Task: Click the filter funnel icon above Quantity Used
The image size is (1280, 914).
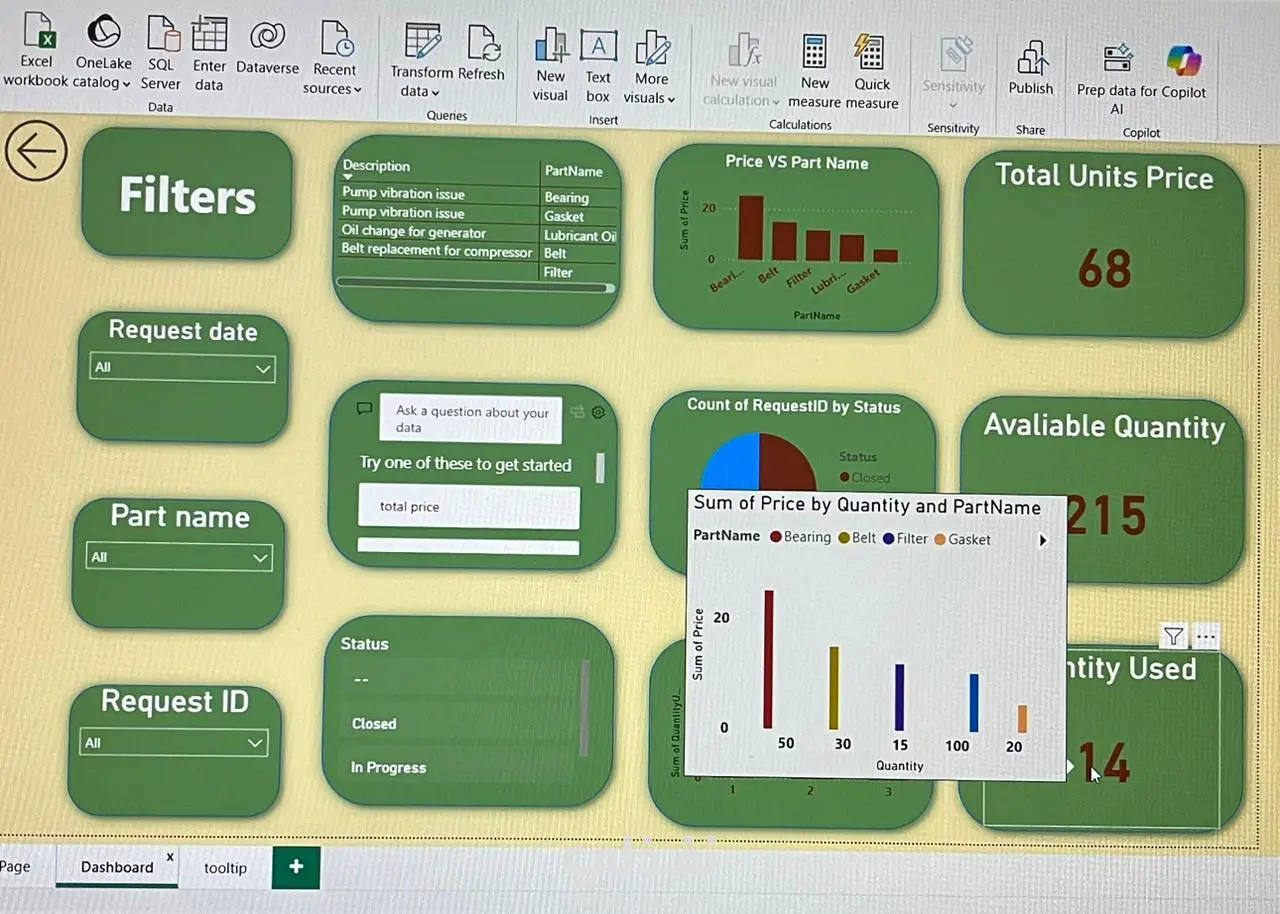Action: click(x=1173, y=636)
